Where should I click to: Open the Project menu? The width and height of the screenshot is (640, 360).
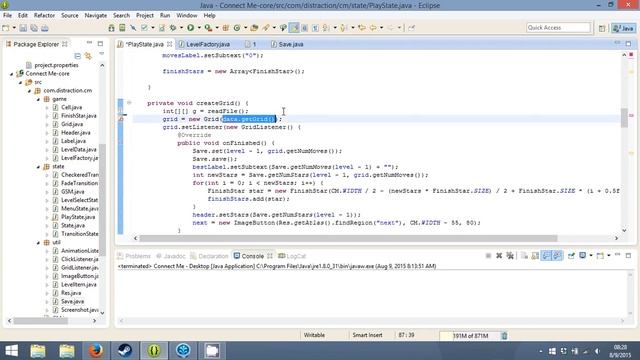tap(144, 16)
